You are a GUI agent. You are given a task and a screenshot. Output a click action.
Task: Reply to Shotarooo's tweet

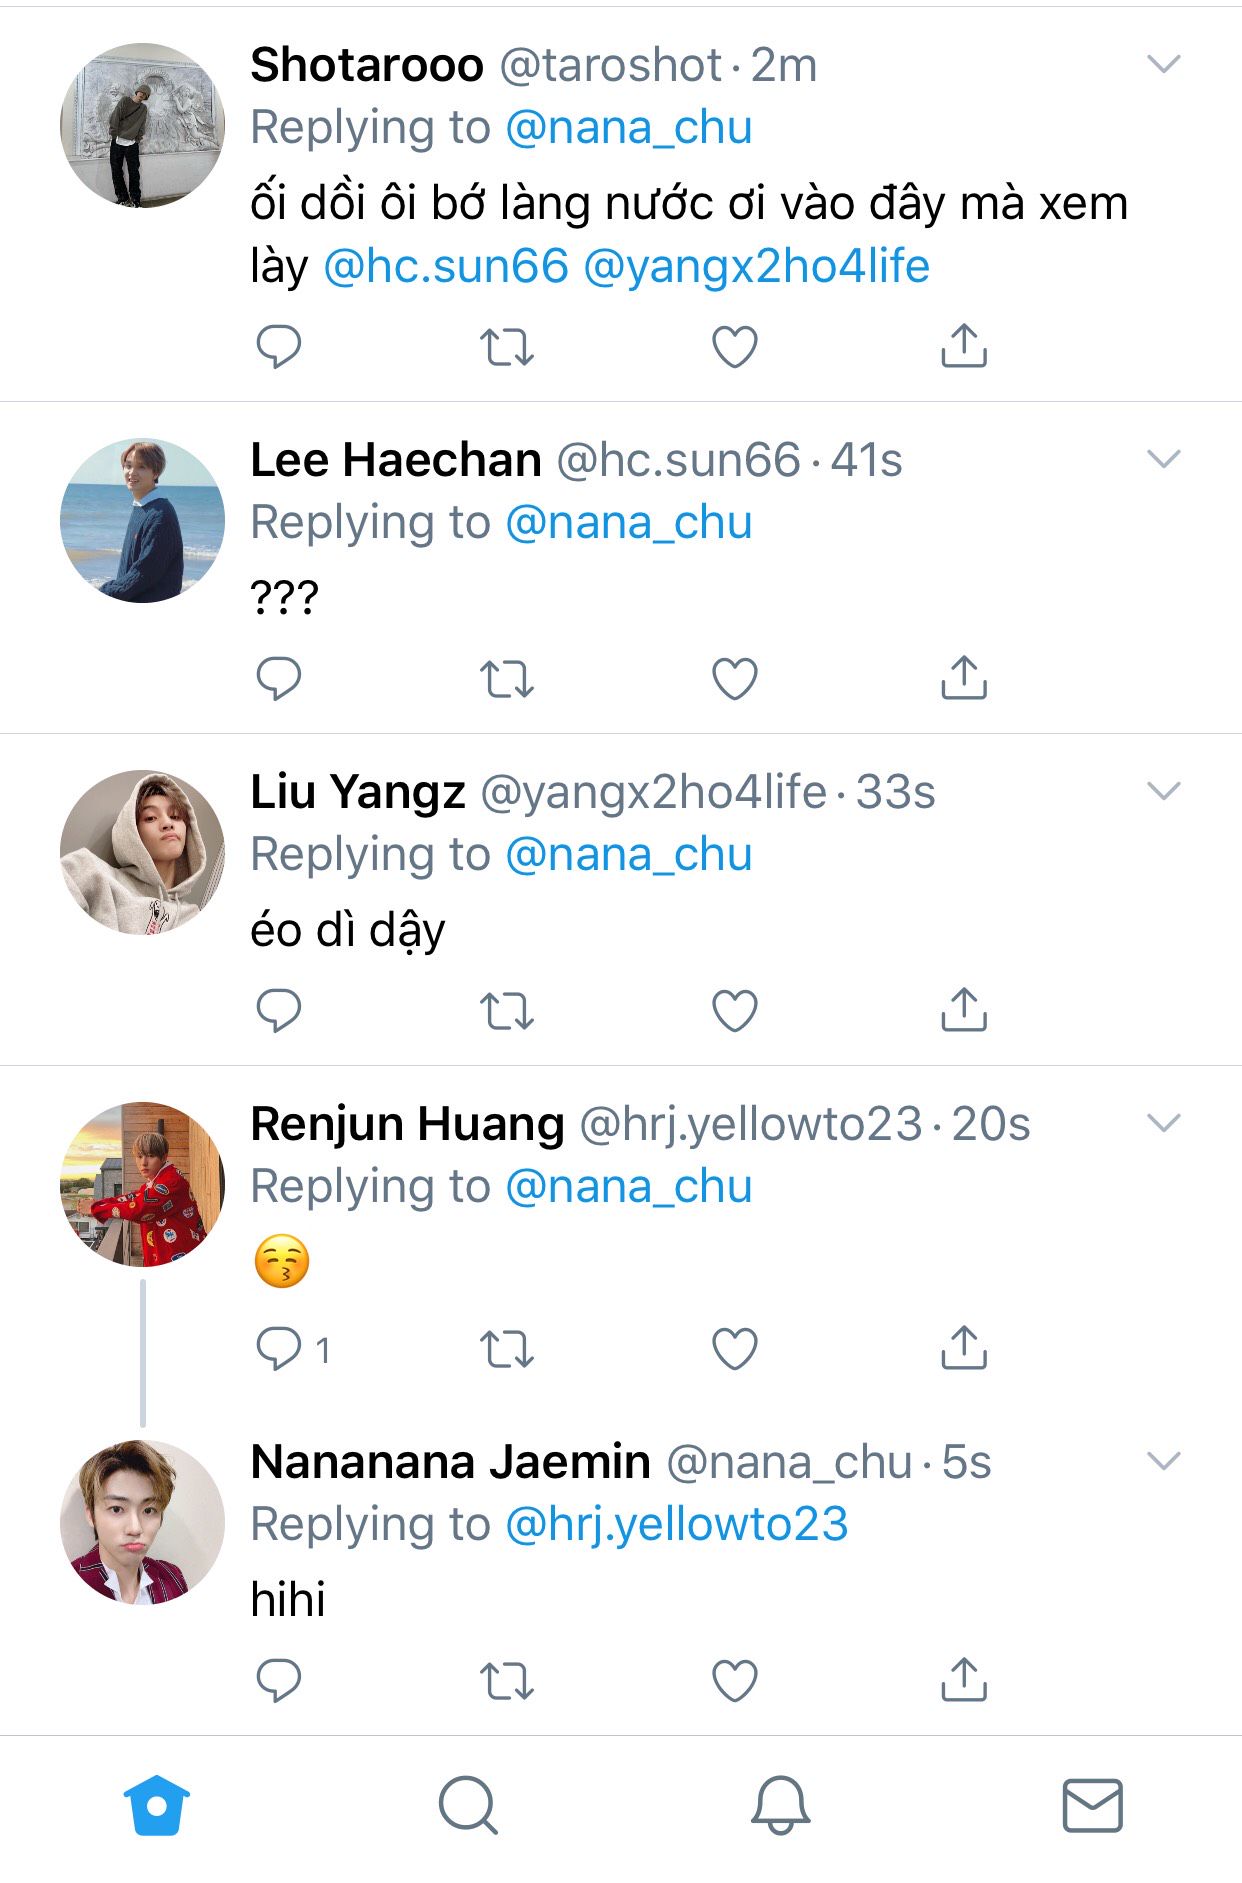(278, 347)
